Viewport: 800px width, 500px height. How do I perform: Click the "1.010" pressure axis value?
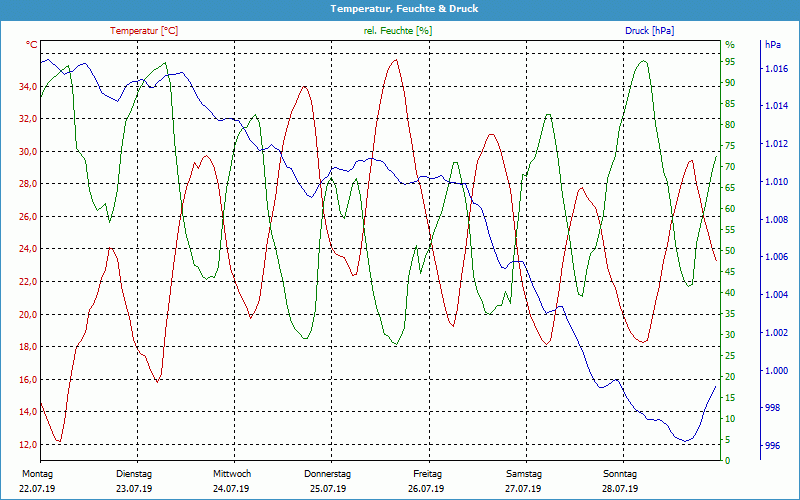[x=776, y=182]
